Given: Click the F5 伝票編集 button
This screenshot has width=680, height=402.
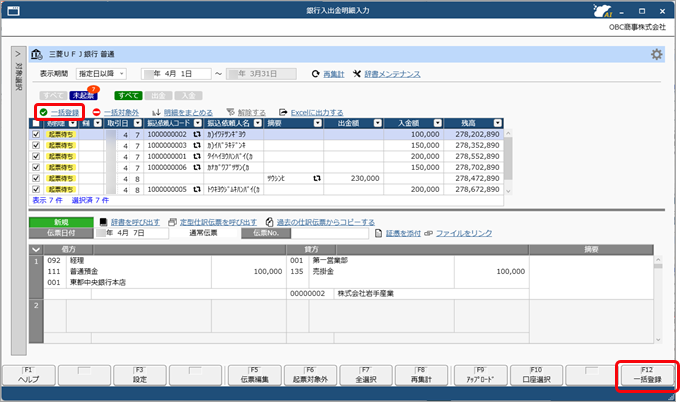Looking at the screenshot, I should (x=255, y=375).
